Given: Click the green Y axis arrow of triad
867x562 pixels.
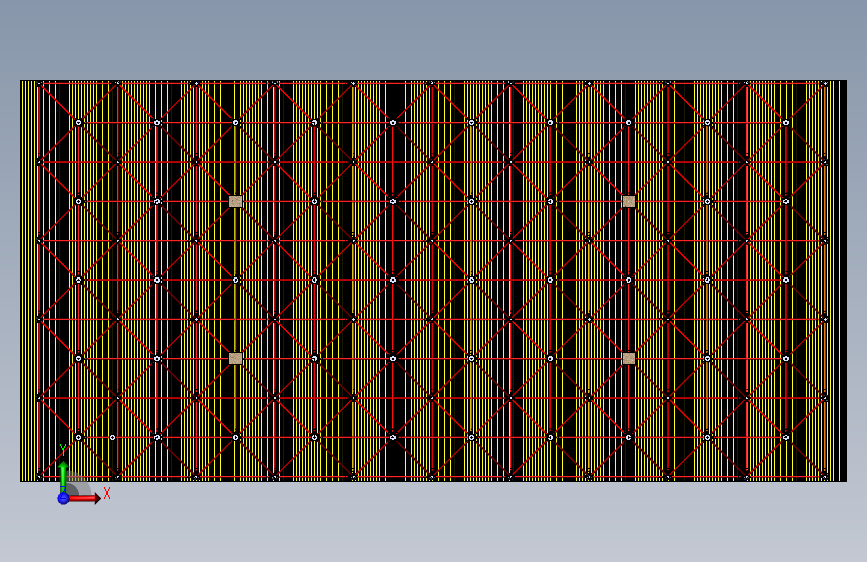Looking at the screenshot, I should [64, 475].
